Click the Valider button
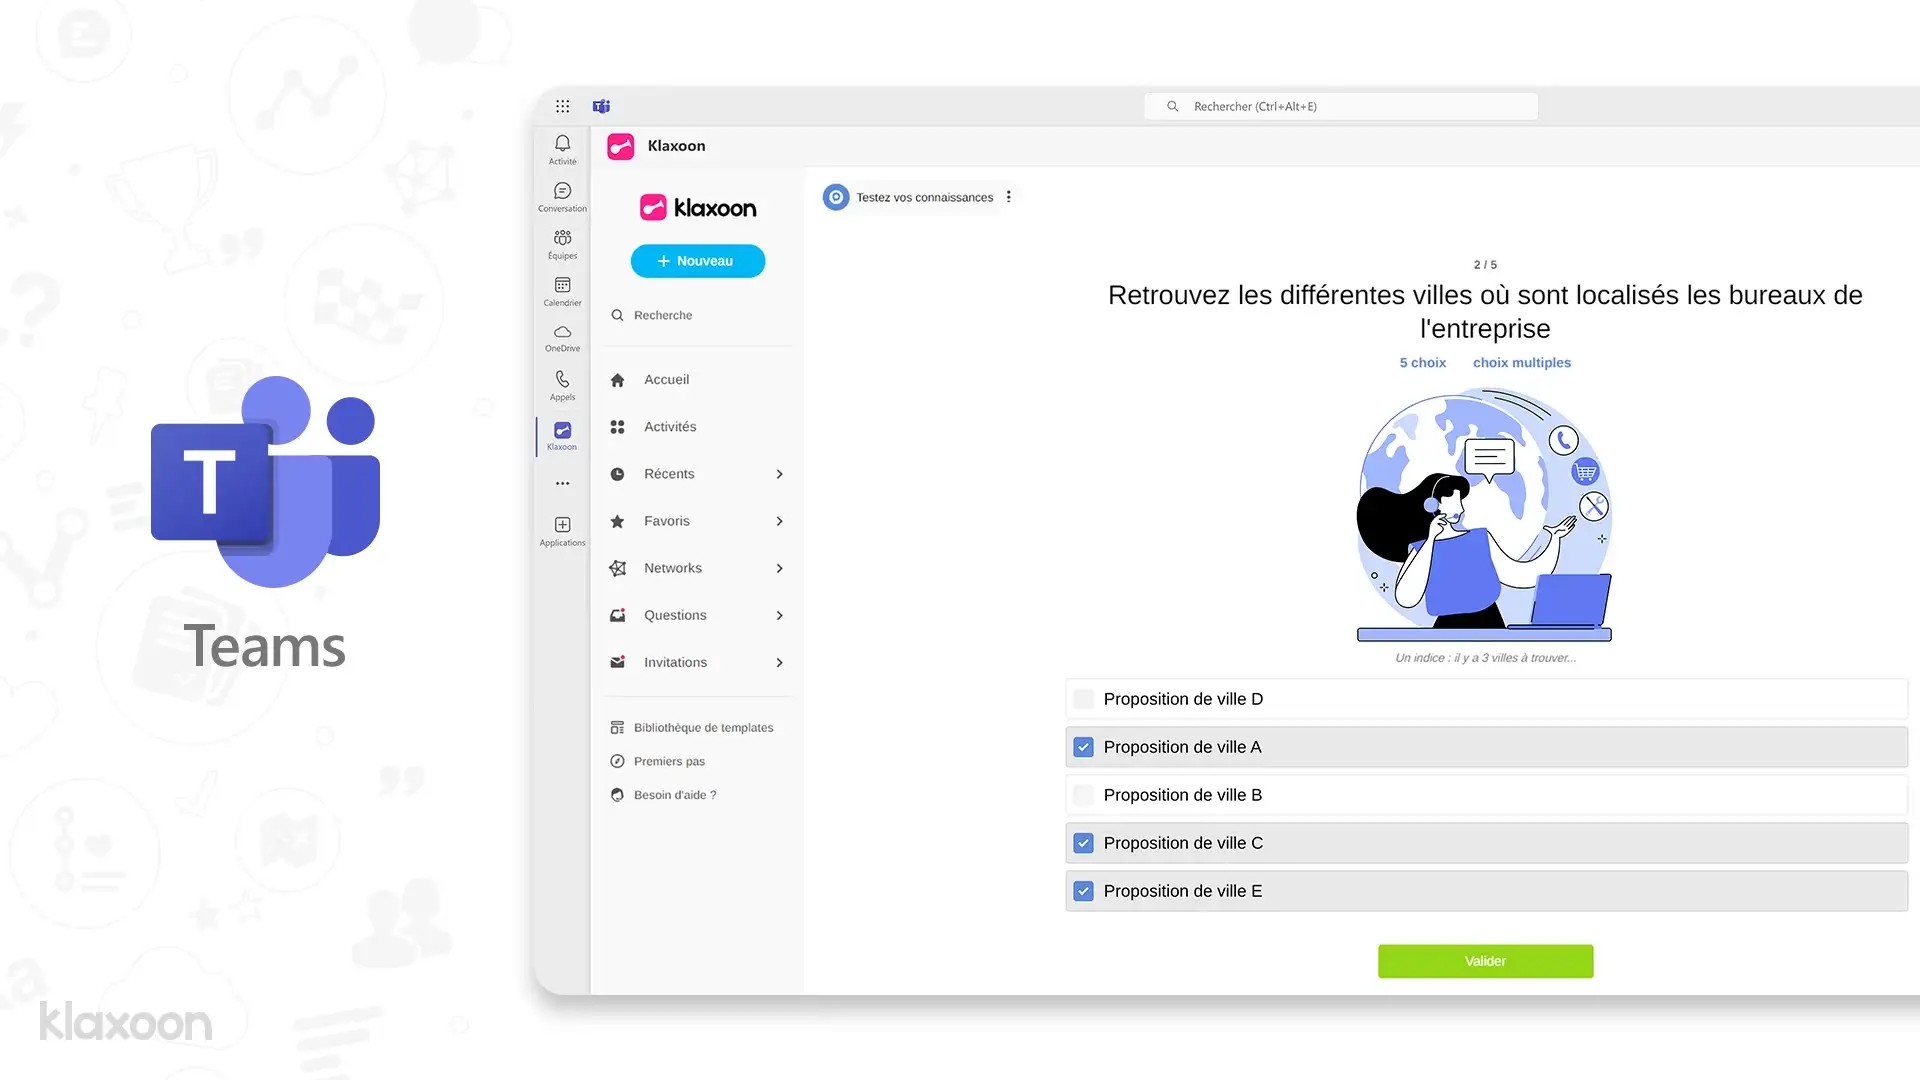The height and width of the screenshot is (1080, 1920). [x=1485, y=960]
